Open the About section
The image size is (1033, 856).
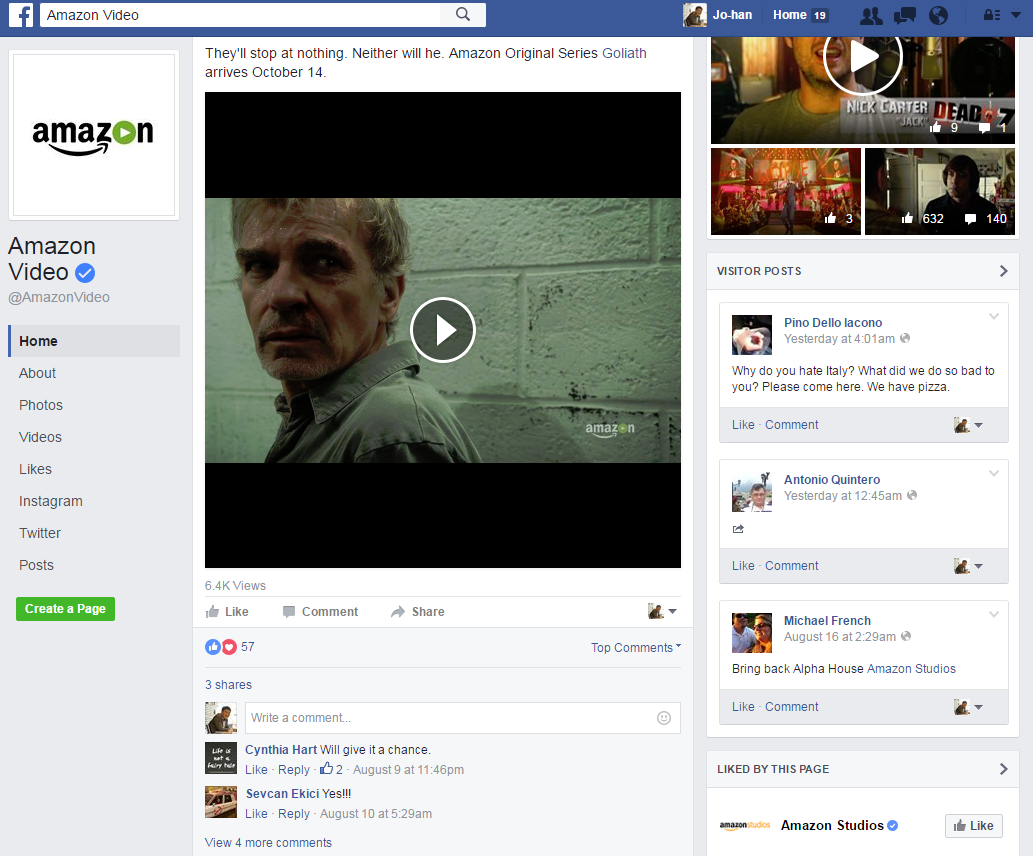point(38,373)
